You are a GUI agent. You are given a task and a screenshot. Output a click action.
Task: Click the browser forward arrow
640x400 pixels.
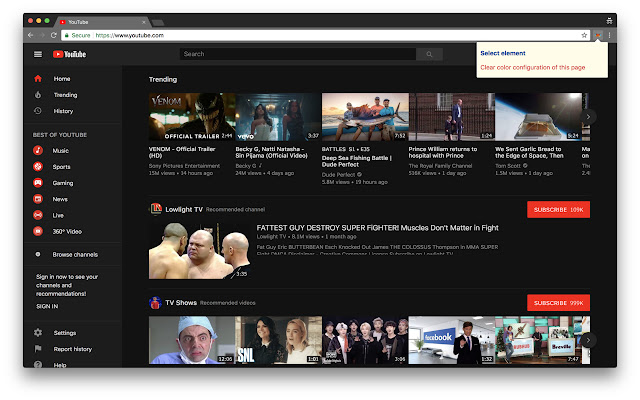click(42, 36)
